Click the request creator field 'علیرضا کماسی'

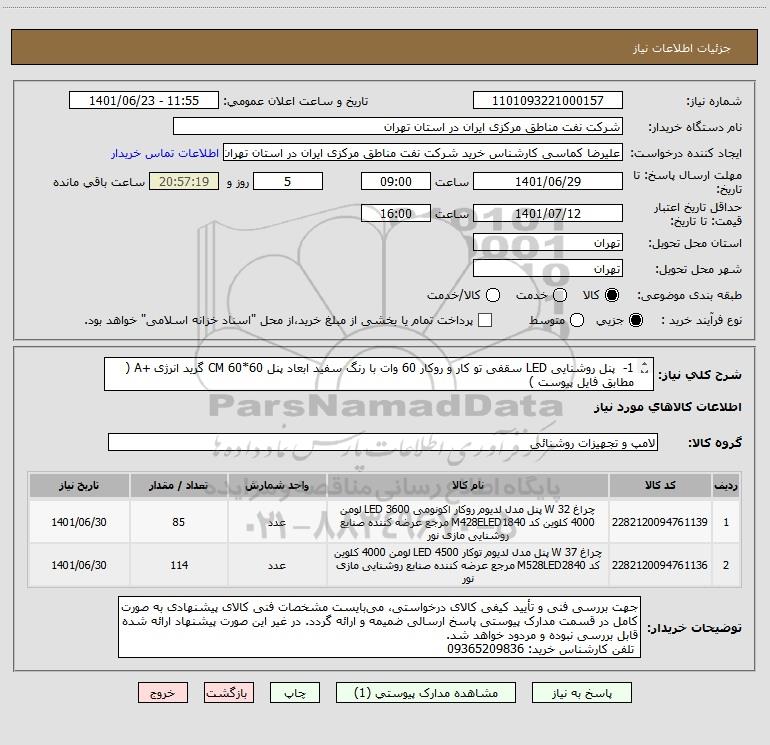point(423,153)
